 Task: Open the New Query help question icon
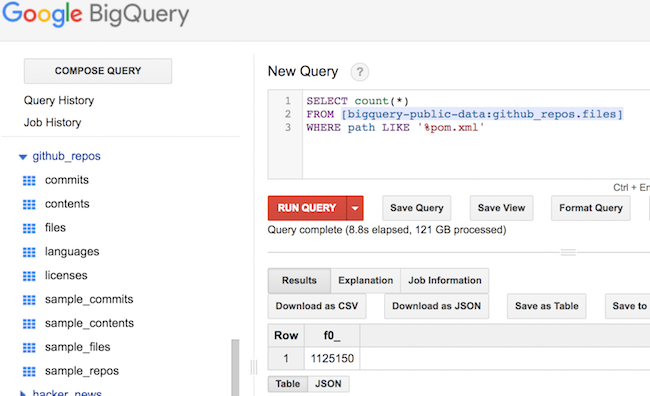point(360,72)
